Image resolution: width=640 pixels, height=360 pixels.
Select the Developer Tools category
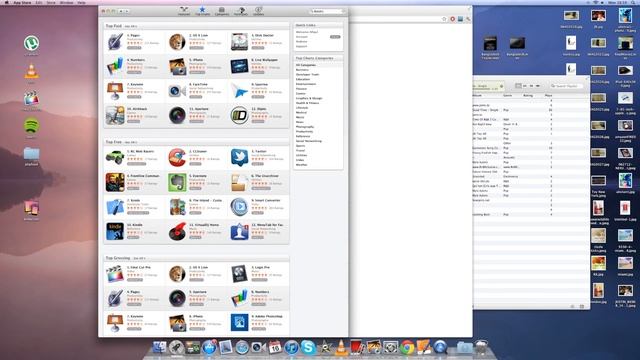307,75
